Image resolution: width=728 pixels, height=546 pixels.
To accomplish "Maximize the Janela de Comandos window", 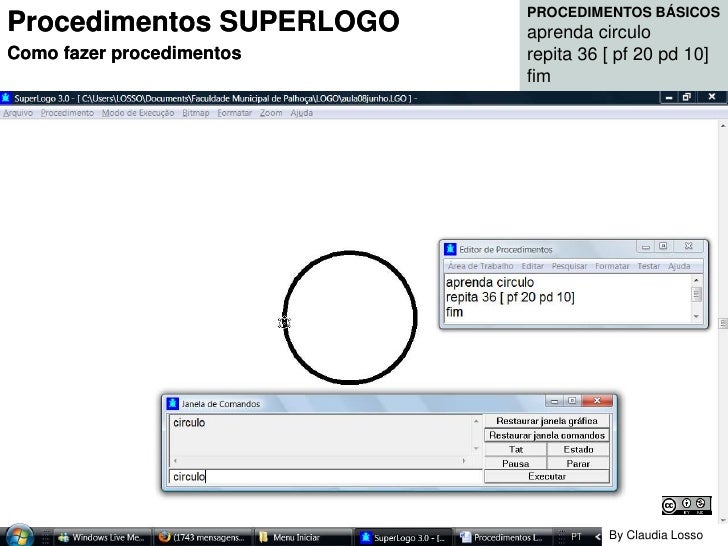I will (572, 401).
